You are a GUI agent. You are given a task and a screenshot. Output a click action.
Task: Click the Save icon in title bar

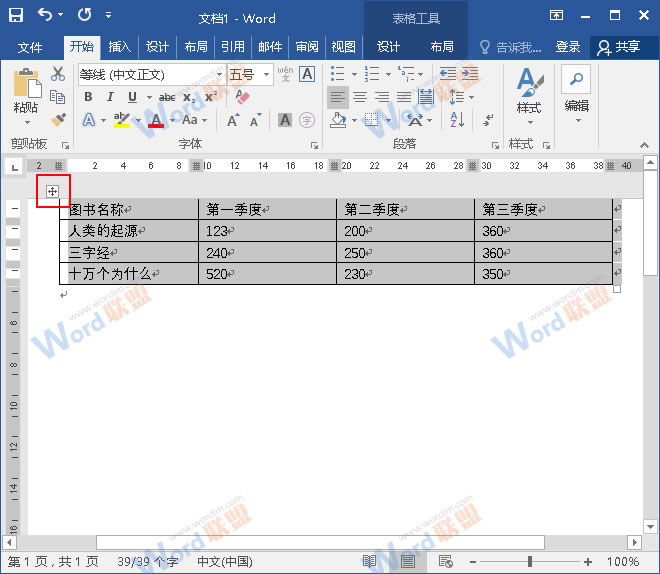16,15
